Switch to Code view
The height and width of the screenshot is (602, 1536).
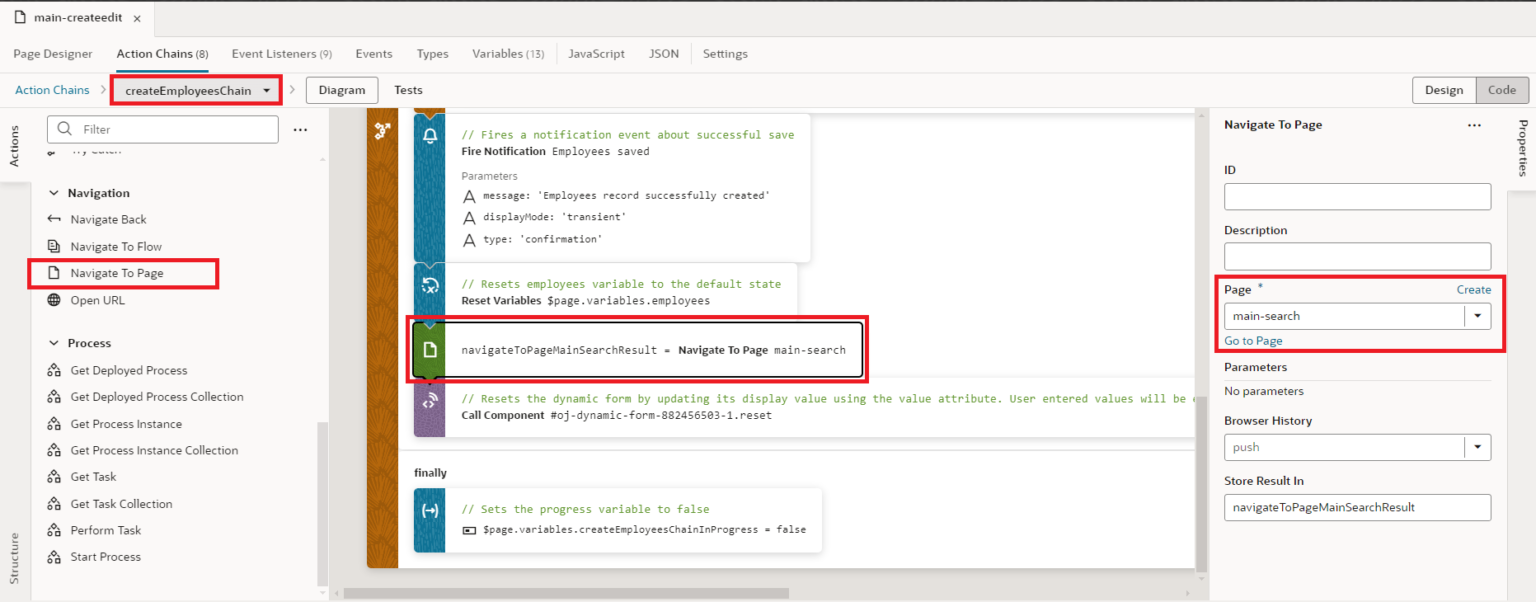tap(1502, 90)
